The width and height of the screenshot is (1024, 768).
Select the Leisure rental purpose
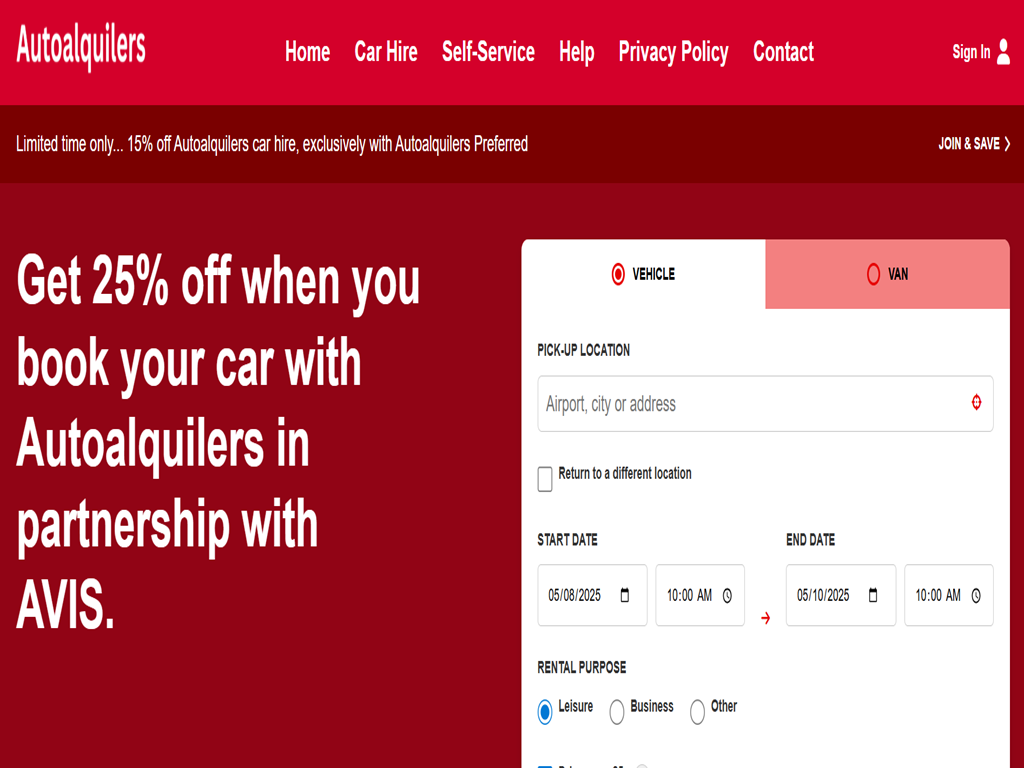545,711
